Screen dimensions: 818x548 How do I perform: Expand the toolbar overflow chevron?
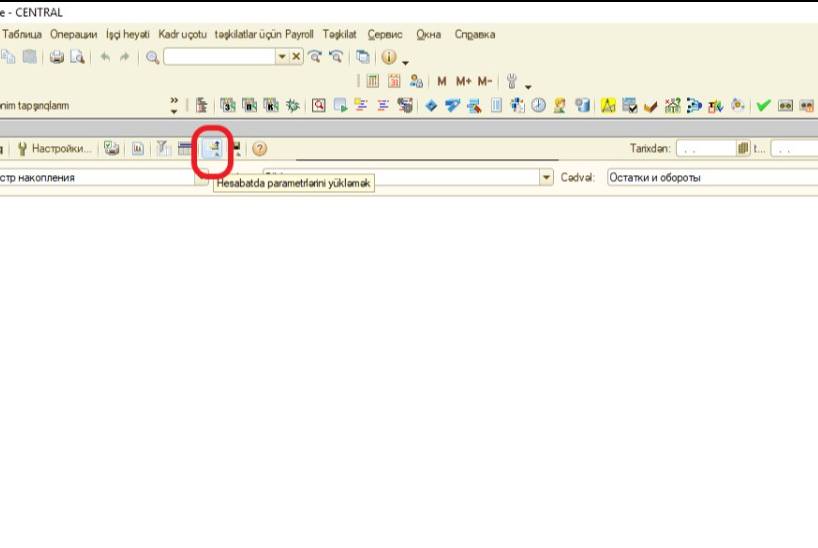tap(174, 104)
